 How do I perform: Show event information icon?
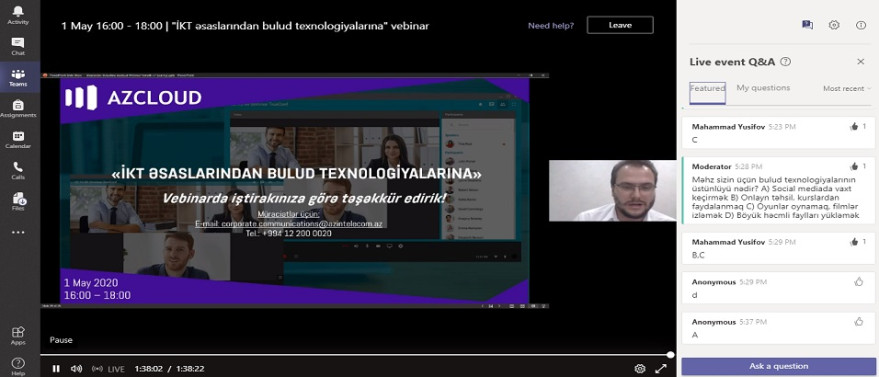point(861,25)
